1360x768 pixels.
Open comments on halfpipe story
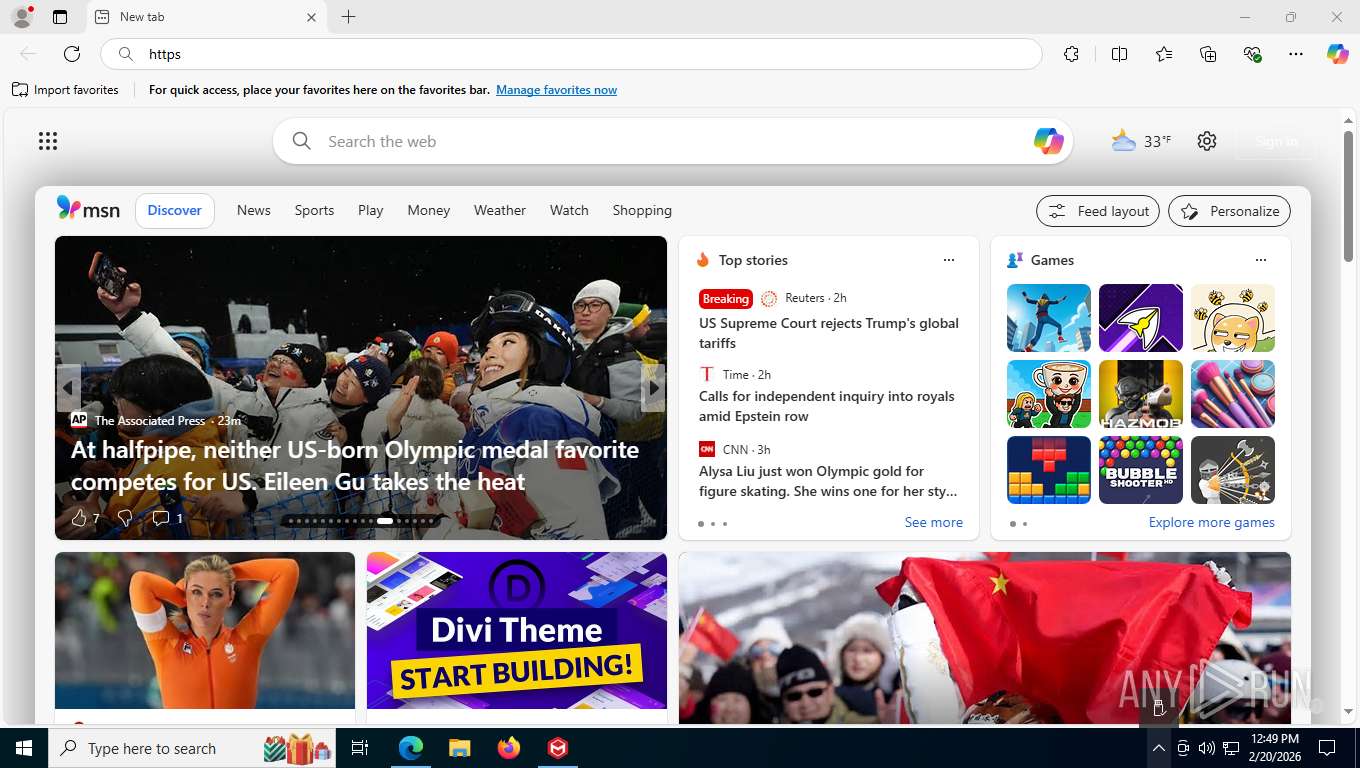pos(167,518)
